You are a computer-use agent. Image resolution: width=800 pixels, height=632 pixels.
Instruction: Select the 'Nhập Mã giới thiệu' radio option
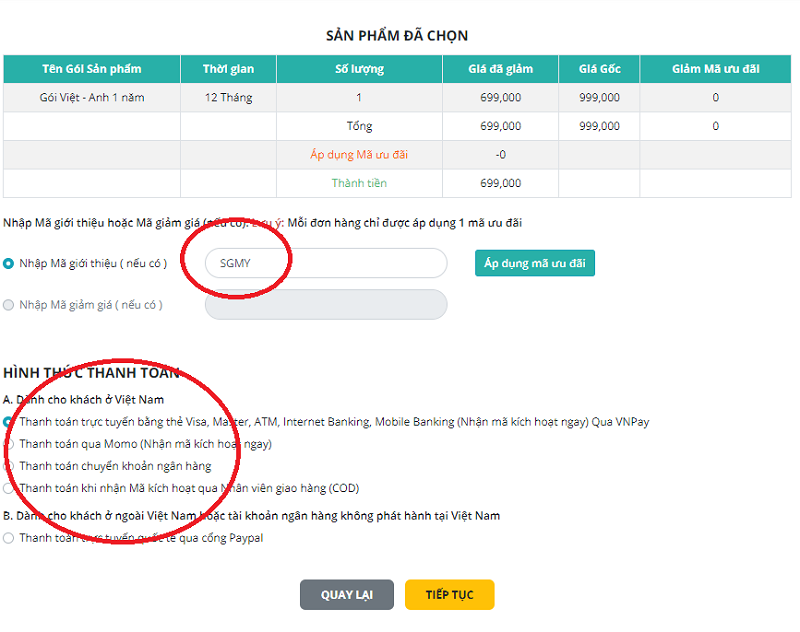[9, 263]
